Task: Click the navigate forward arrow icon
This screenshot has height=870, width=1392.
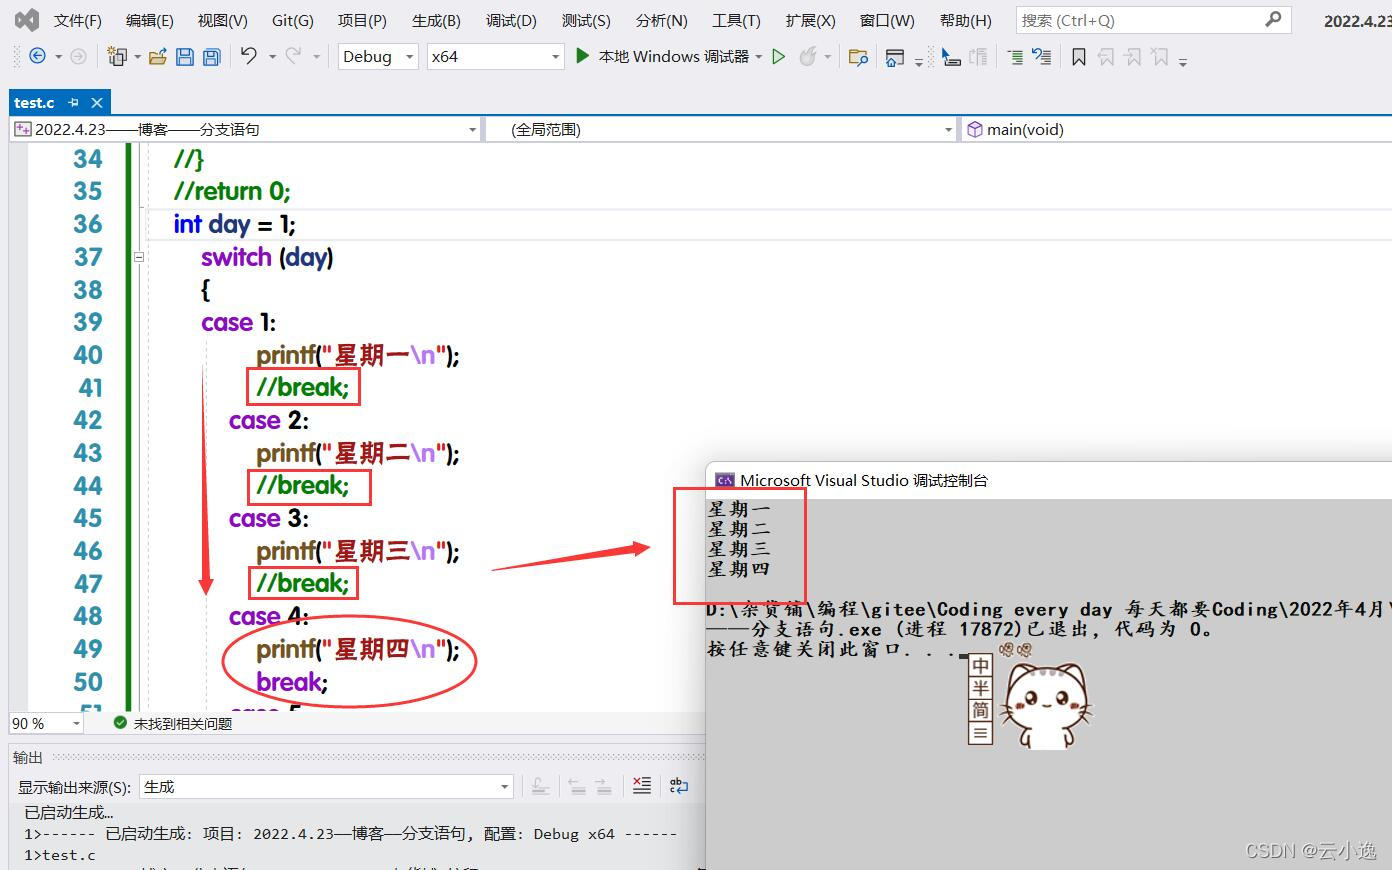Action: click(78, 57)
